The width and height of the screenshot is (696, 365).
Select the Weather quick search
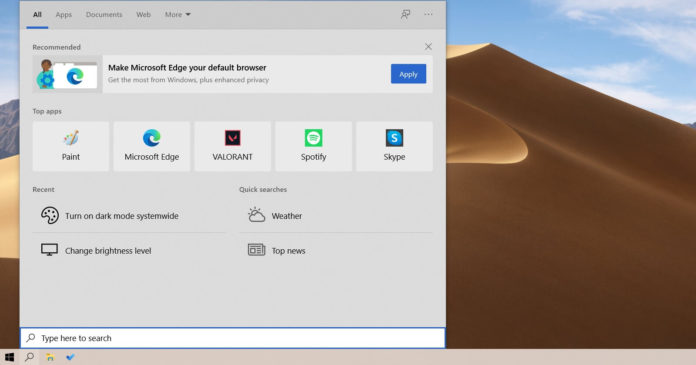[336, 215]
